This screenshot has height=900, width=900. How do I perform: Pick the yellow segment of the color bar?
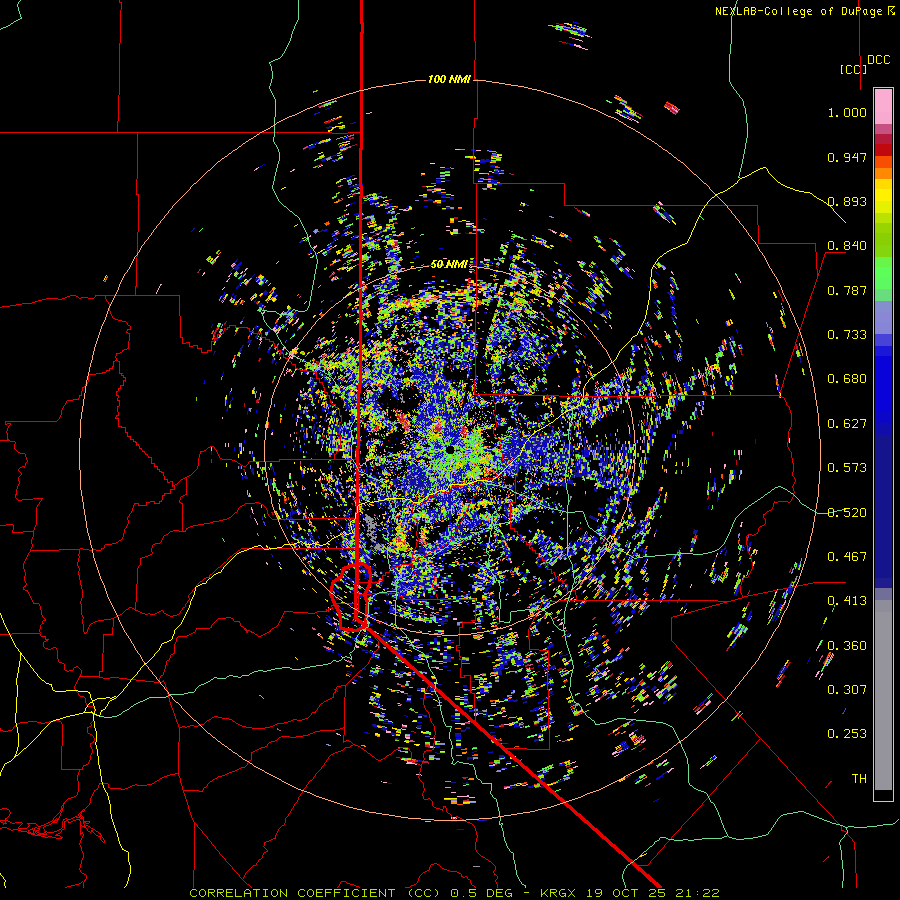click(883, 196)
